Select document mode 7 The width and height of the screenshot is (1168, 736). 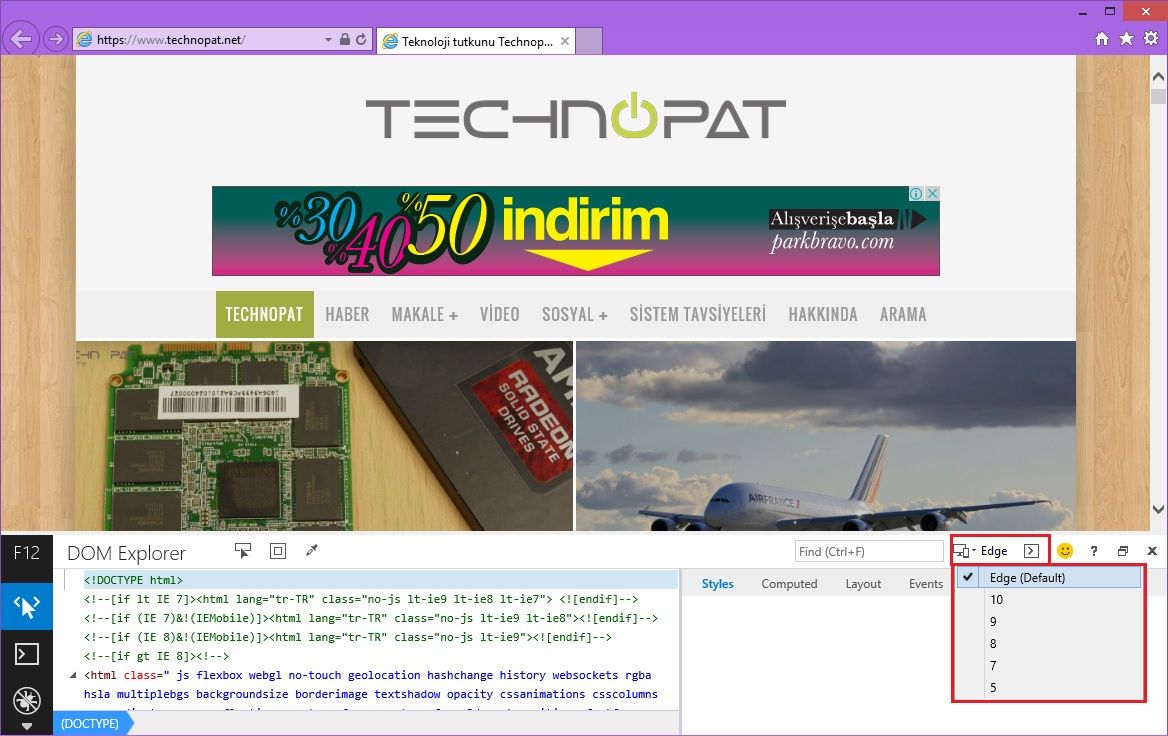1049,665
